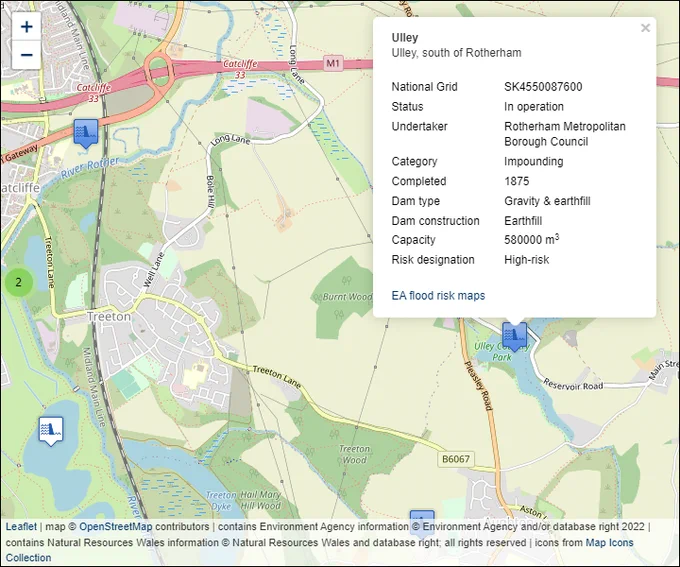
Task: Click the Treeton village label
Action: [x=109, y=316]
